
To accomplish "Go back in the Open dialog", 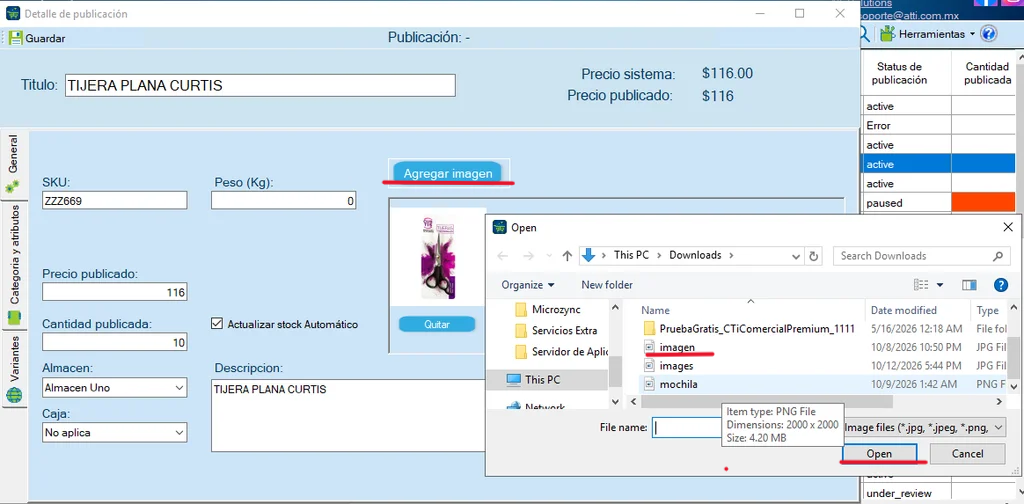I will (502, 256).
